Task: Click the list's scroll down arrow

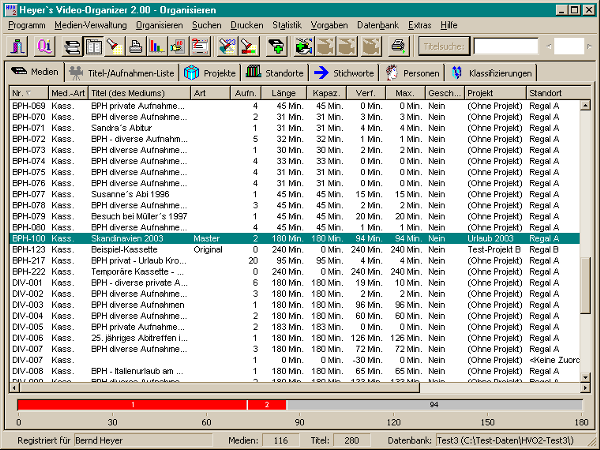Action: click(x=587, y=376)
